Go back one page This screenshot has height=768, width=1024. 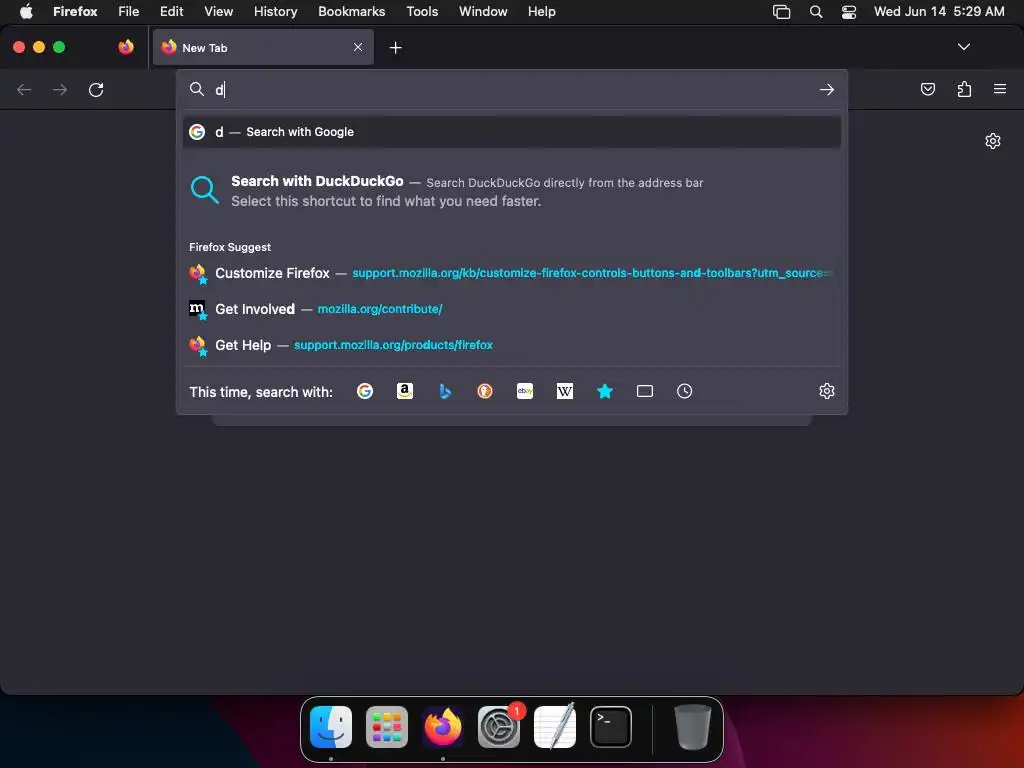tap(24, 89)
